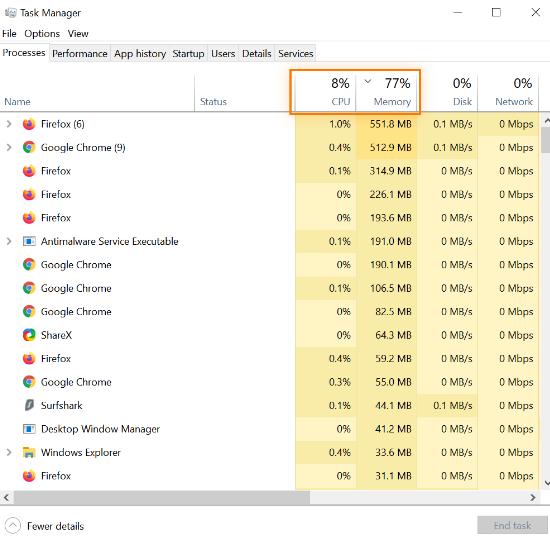This screenshot has width=550, height=541.
Task: Click the 512.9 MB memory cell
Action: pyautogui.click(x=387, y=147)
